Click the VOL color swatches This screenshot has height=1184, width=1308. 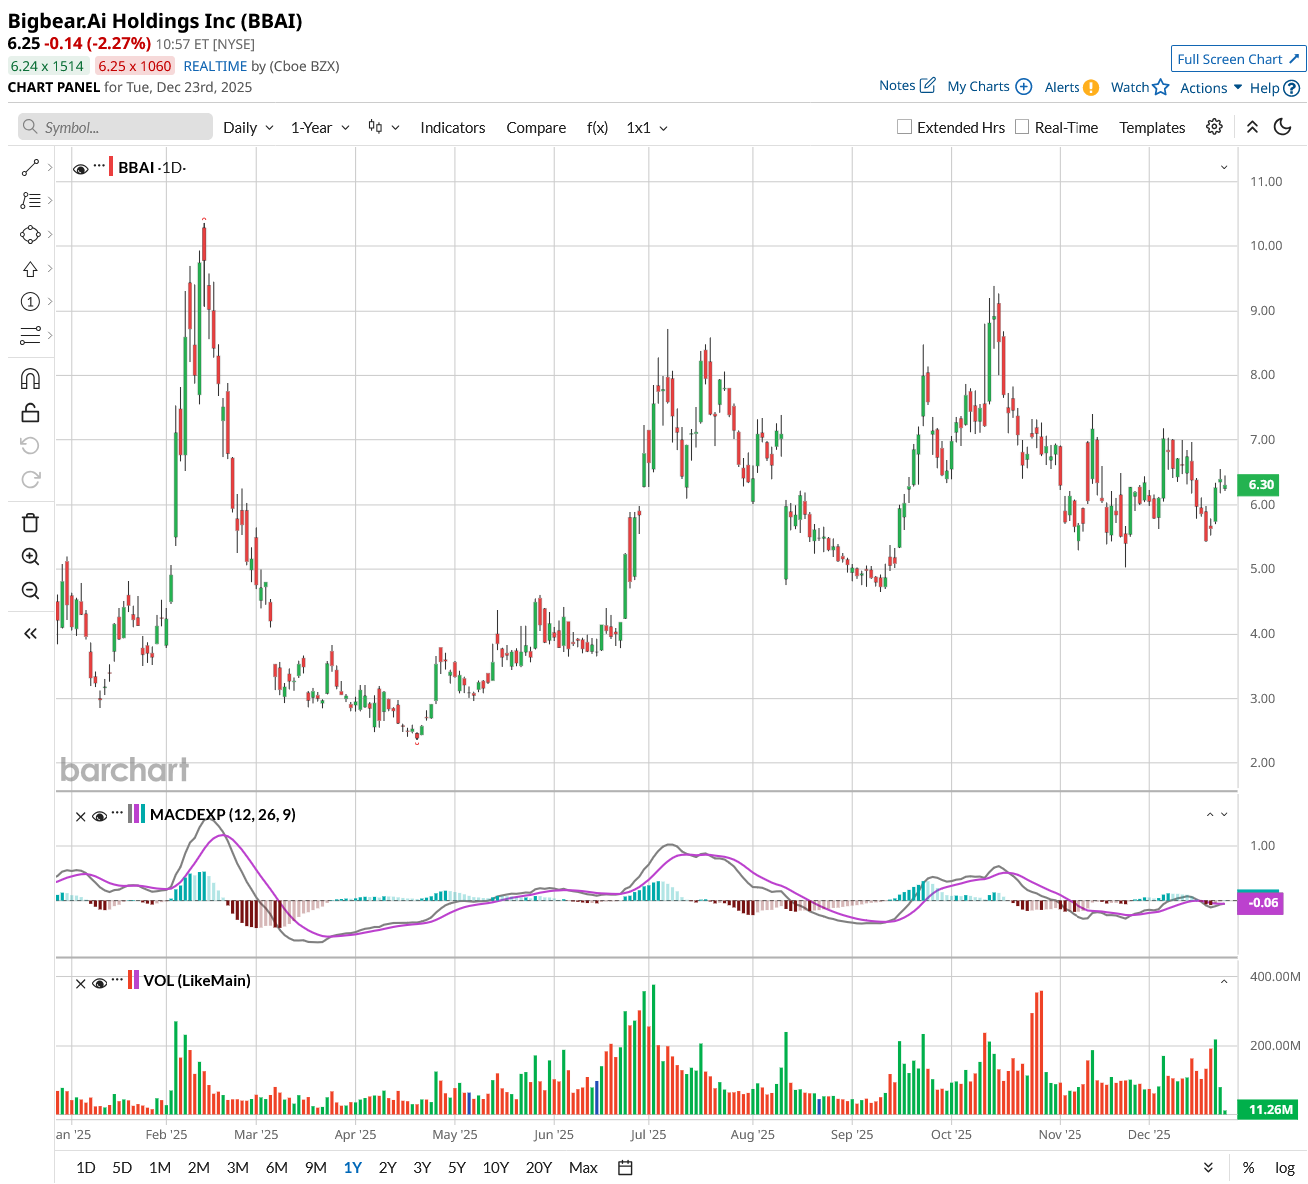point(134,980)
